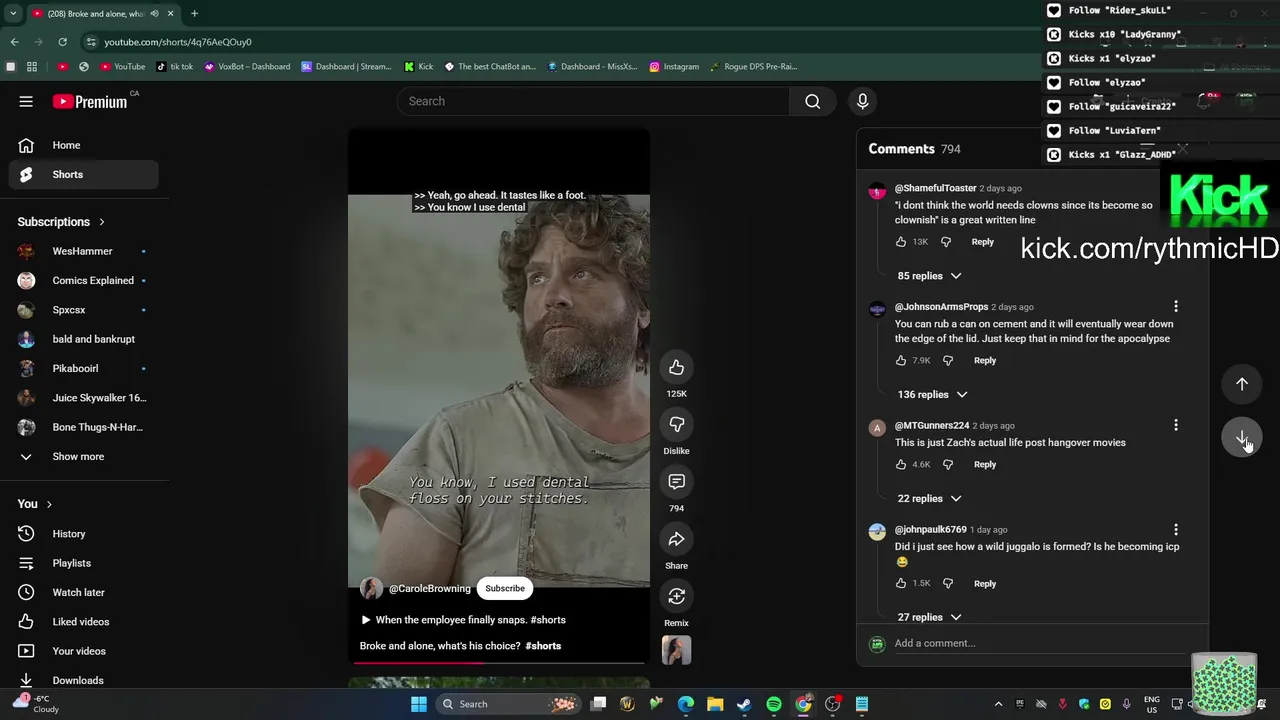The width and height of the screenshot is (1280, 720).
Task: Select Shorts in the sidebar
Action: pyautogui.click(x=84, y=175)
